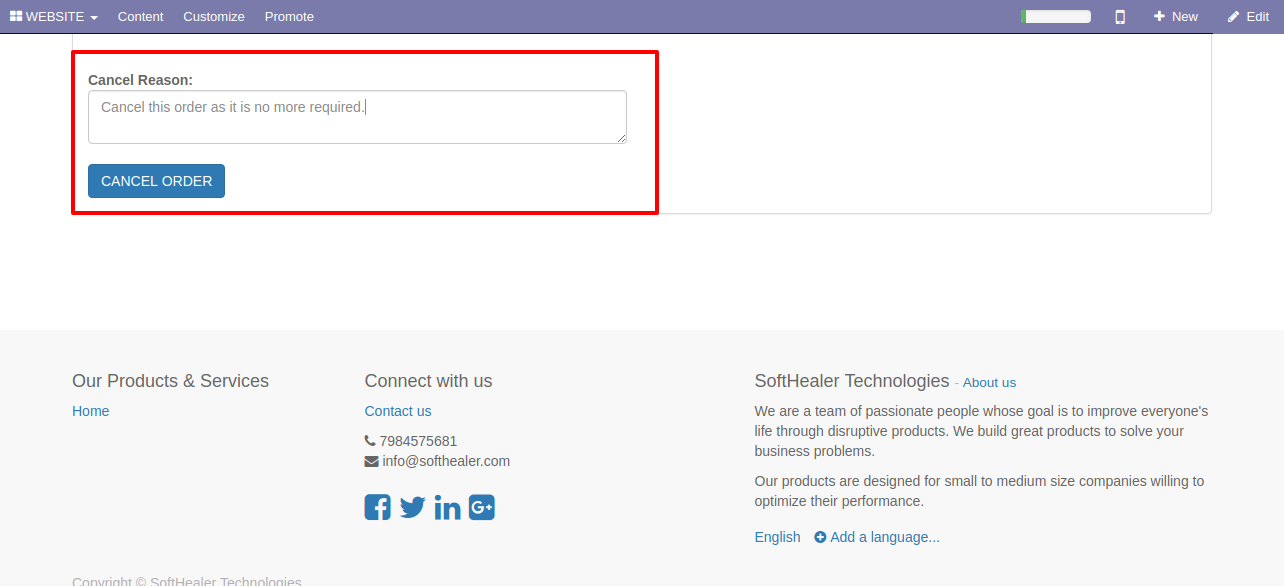The image size is (1284, 586).
Task: Open the Home footer link
Action: [91, 411]
